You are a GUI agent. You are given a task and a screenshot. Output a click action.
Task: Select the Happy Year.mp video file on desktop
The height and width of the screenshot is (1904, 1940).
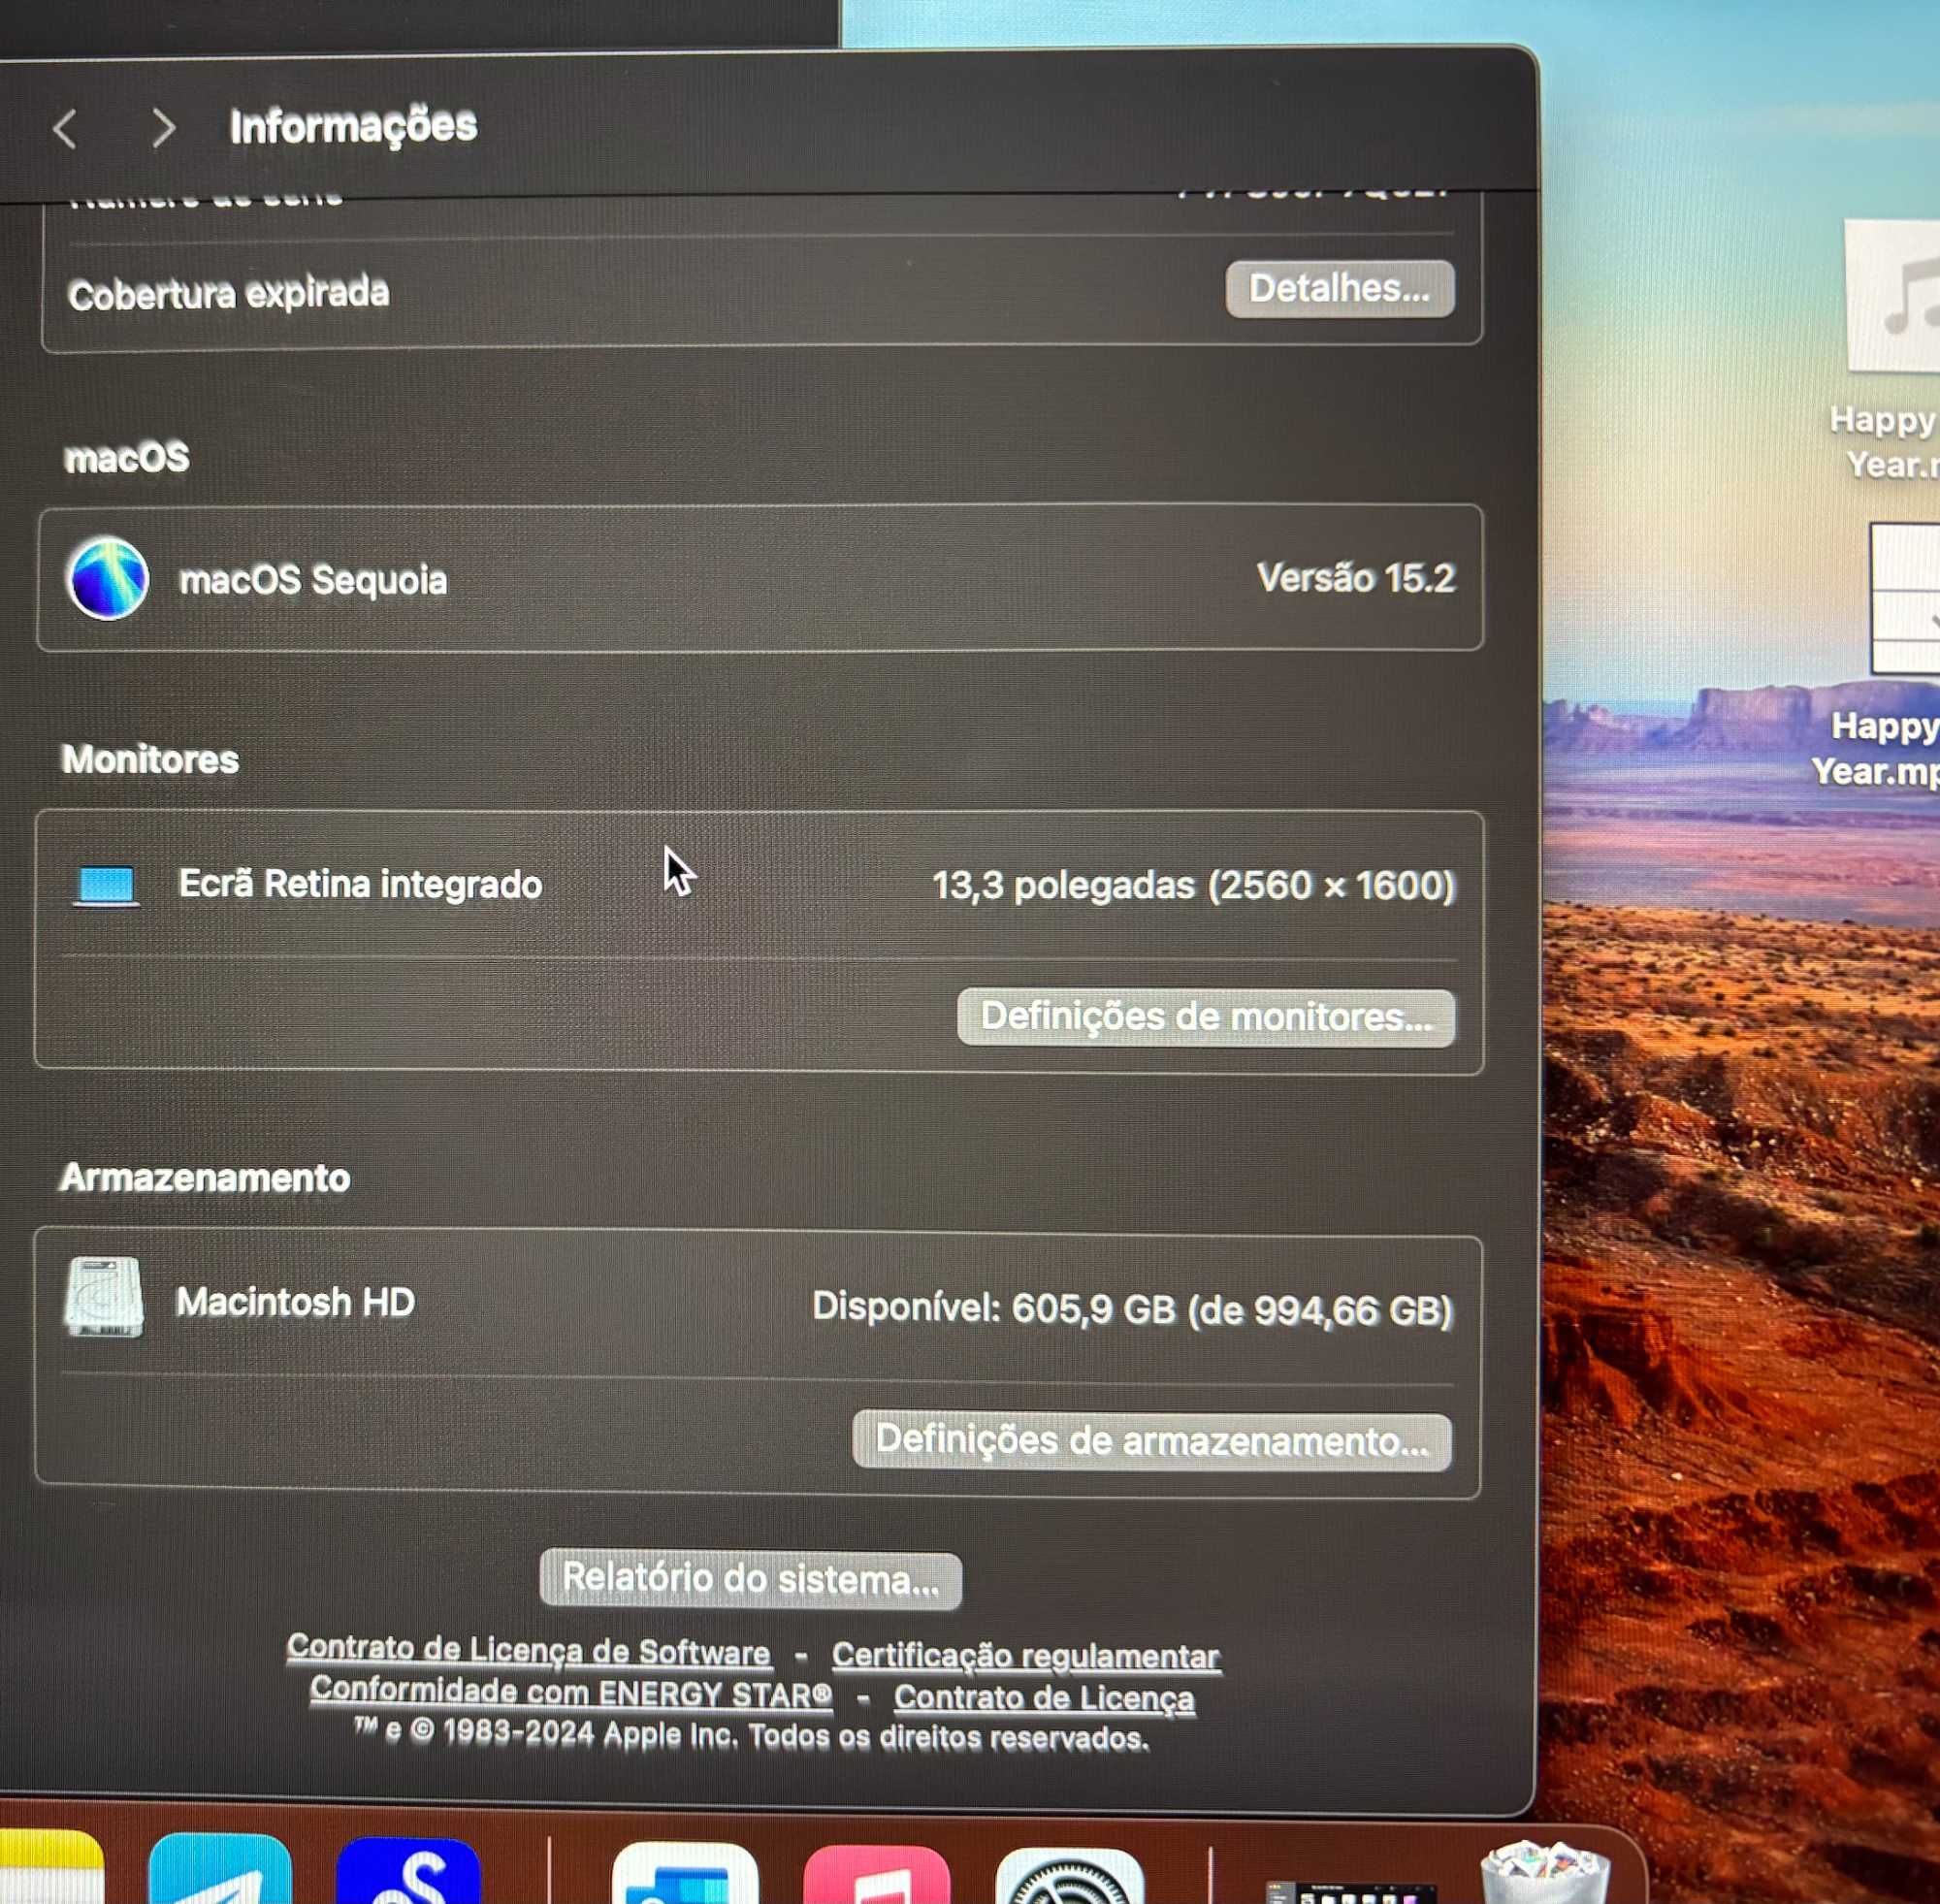[1905, 598]
